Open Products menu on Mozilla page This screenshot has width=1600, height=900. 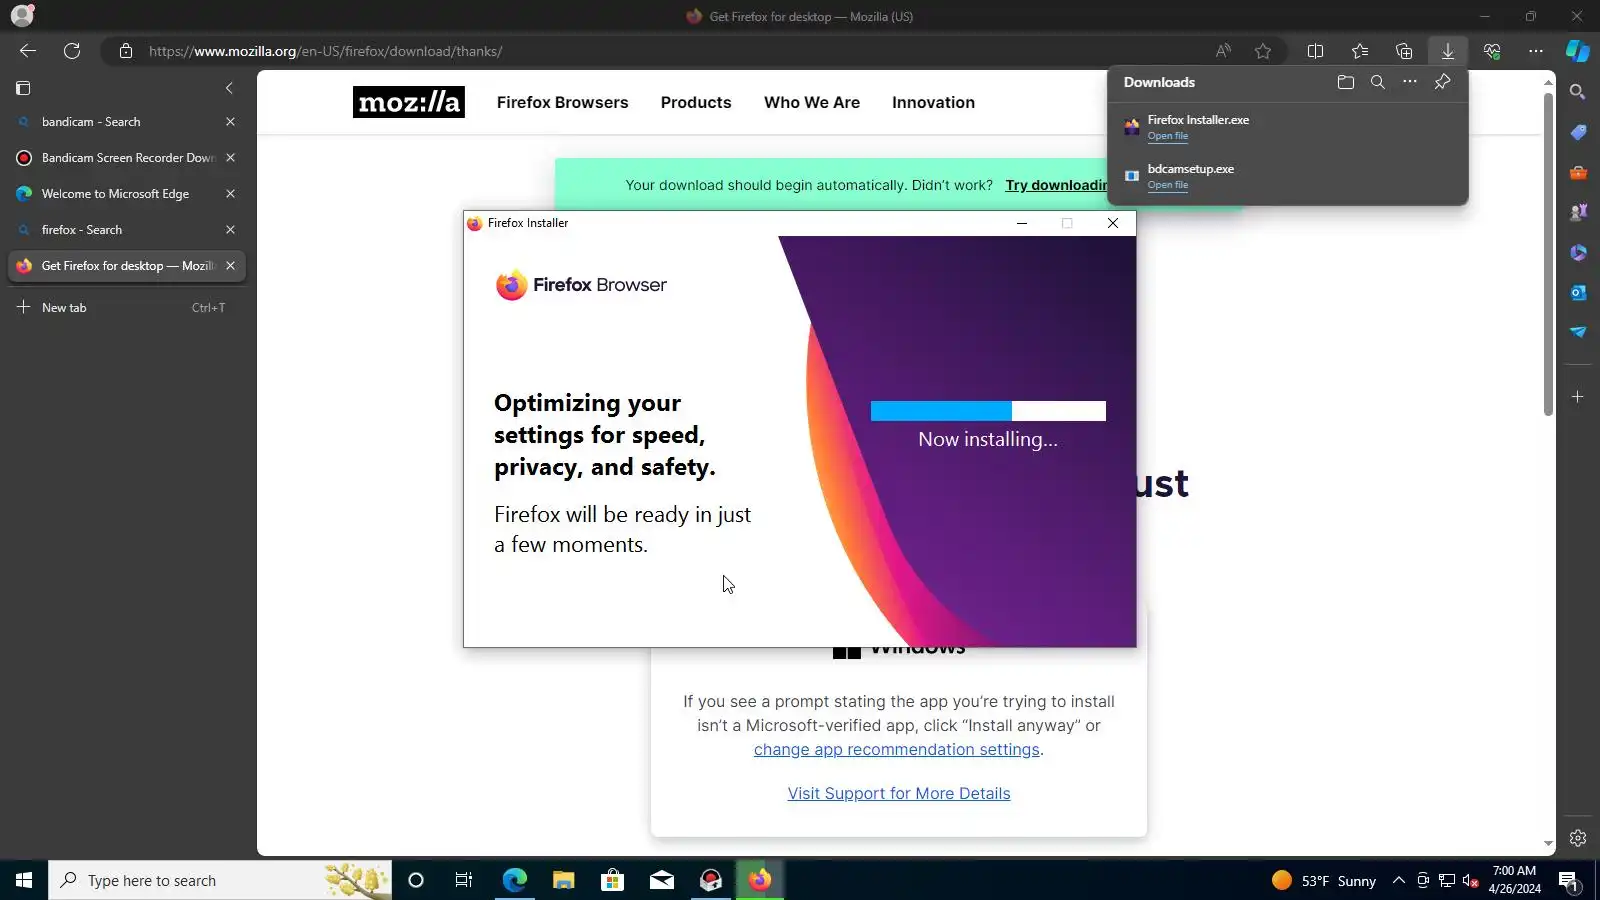click(696, 102)
